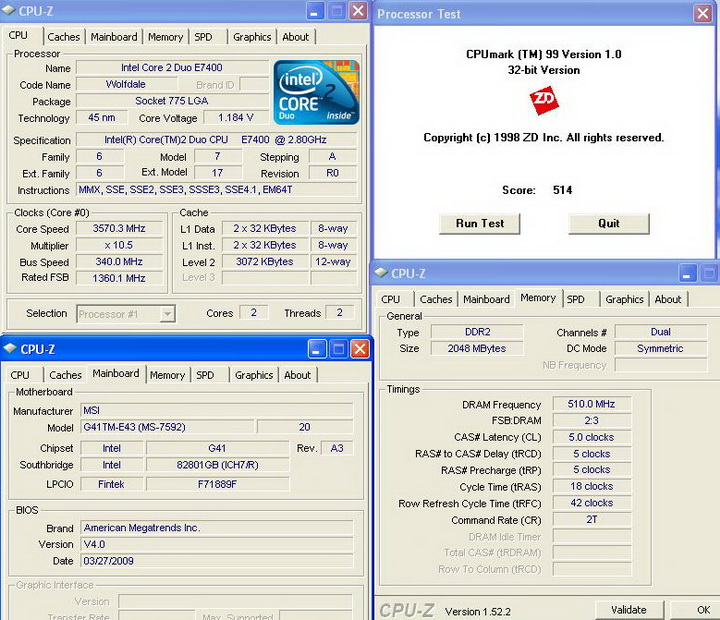
Task: Click Multiplier value x 10.5
Action: pos(119,245)
